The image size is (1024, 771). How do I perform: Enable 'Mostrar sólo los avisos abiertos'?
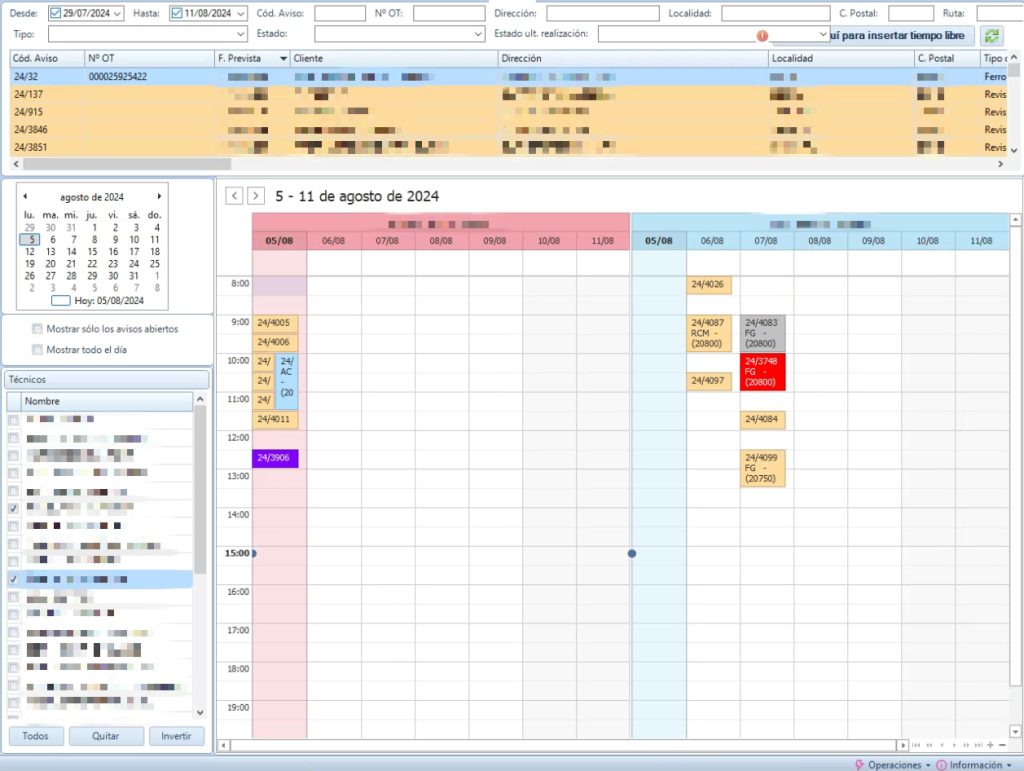pos(37,329)
